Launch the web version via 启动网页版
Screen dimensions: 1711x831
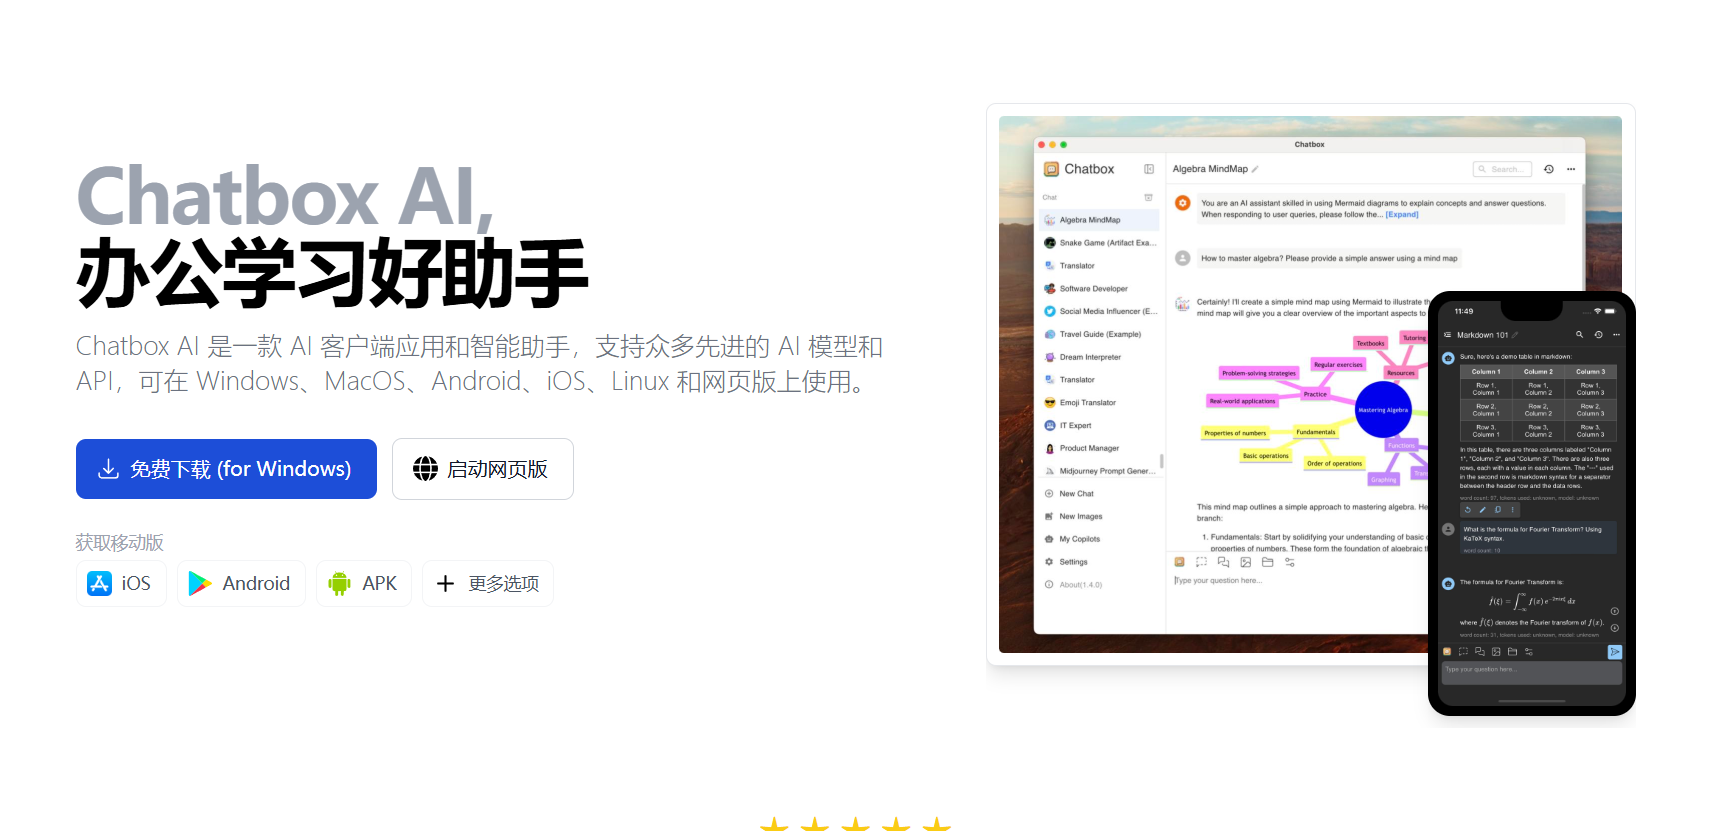click(x=482, y=469)
